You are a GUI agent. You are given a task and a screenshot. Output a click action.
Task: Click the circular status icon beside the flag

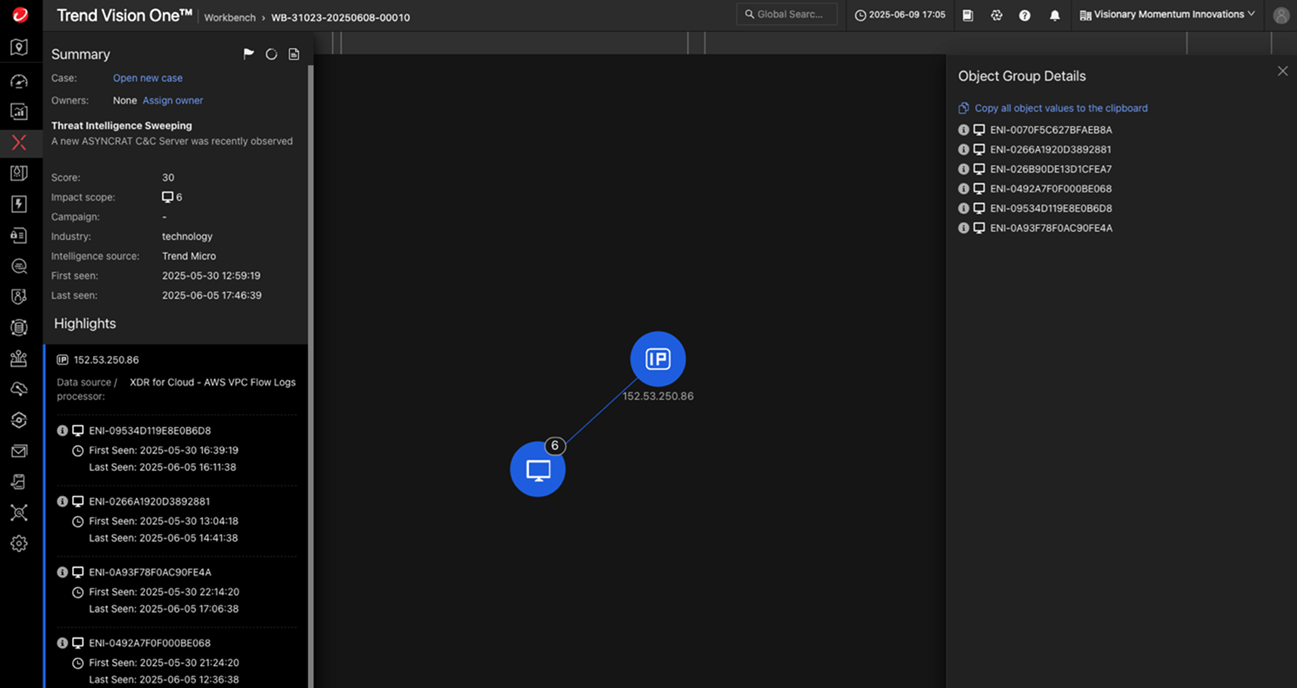coord(271,54)
